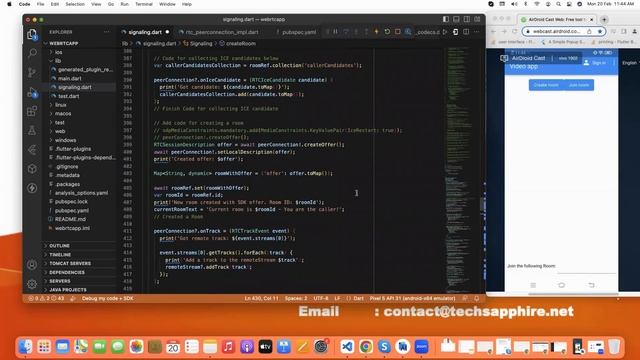Expand the OUTLINE section
The image size is (640, 360).
60,246
